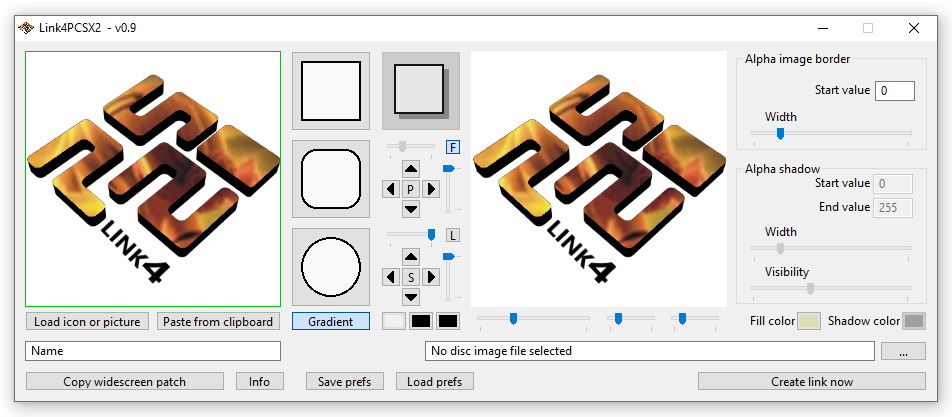Click vertical slider next to P arrows
The height and width of the screenshot is (417, 952).
pos(449,189)
